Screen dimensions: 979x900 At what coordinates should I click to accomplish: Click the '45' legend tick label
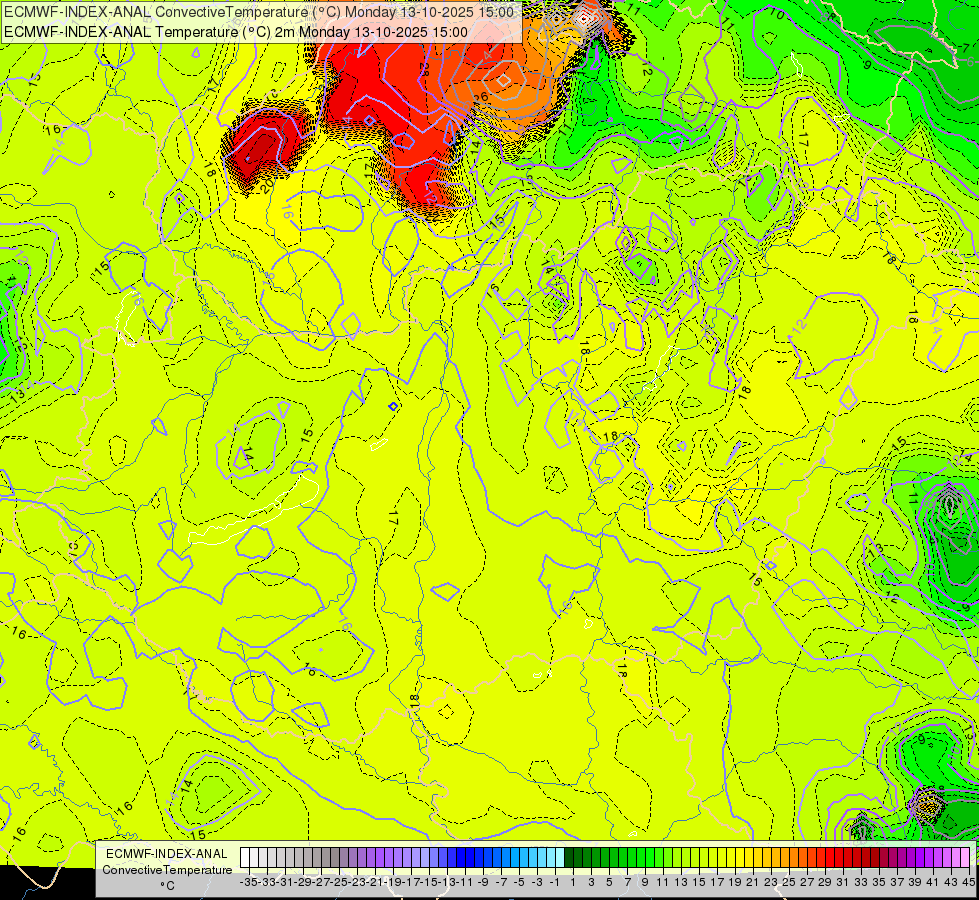click(x=968, y=882)
